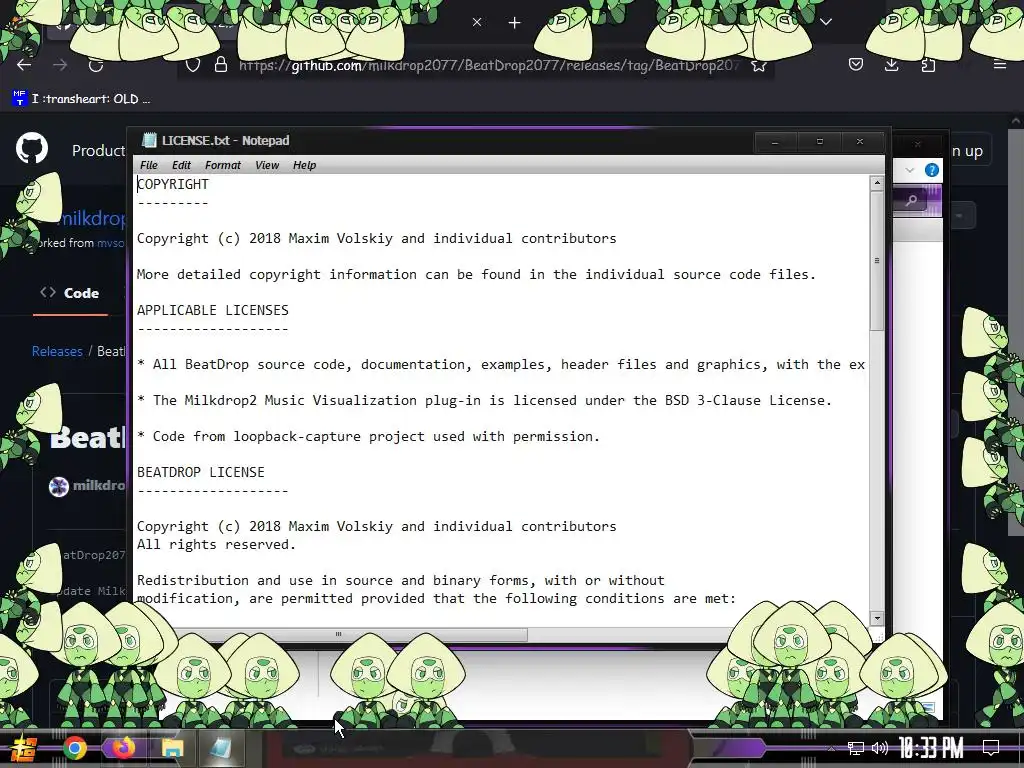The image size is (1024, 768).
Task: Open the volume speaker icon in tray
Action: 880,748
